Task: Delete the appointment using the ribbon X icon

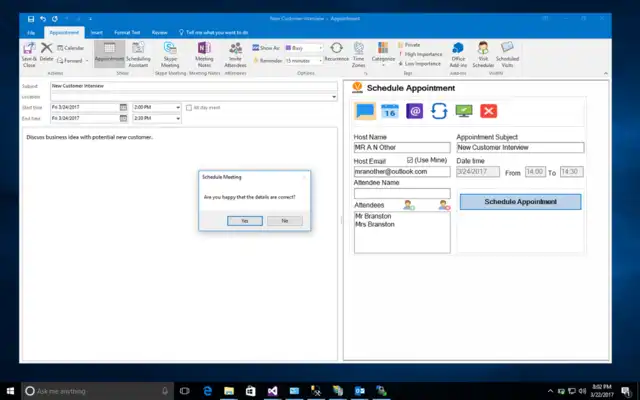Action: pyautogui.click(x=47, y=52)
